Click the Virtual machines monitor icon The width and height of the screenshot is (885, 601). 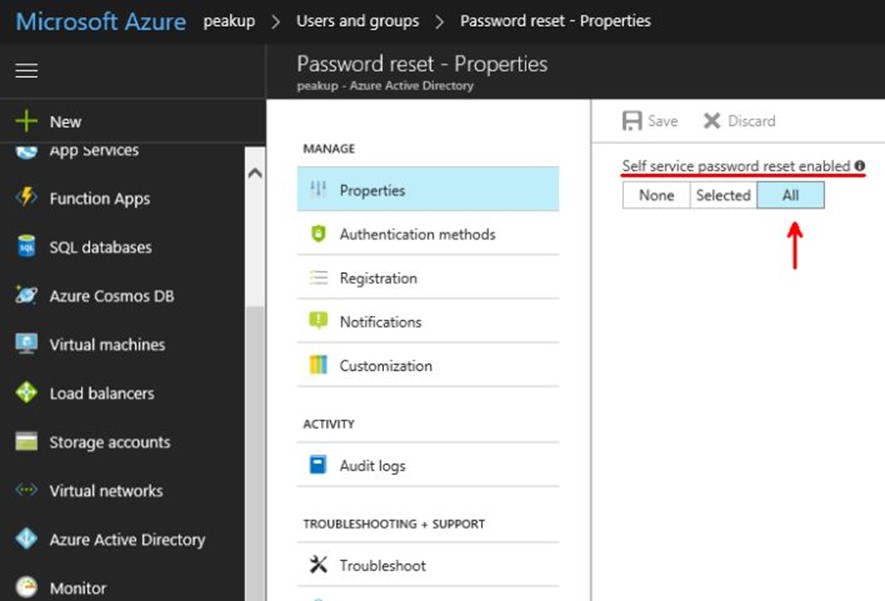click(27, 344)
